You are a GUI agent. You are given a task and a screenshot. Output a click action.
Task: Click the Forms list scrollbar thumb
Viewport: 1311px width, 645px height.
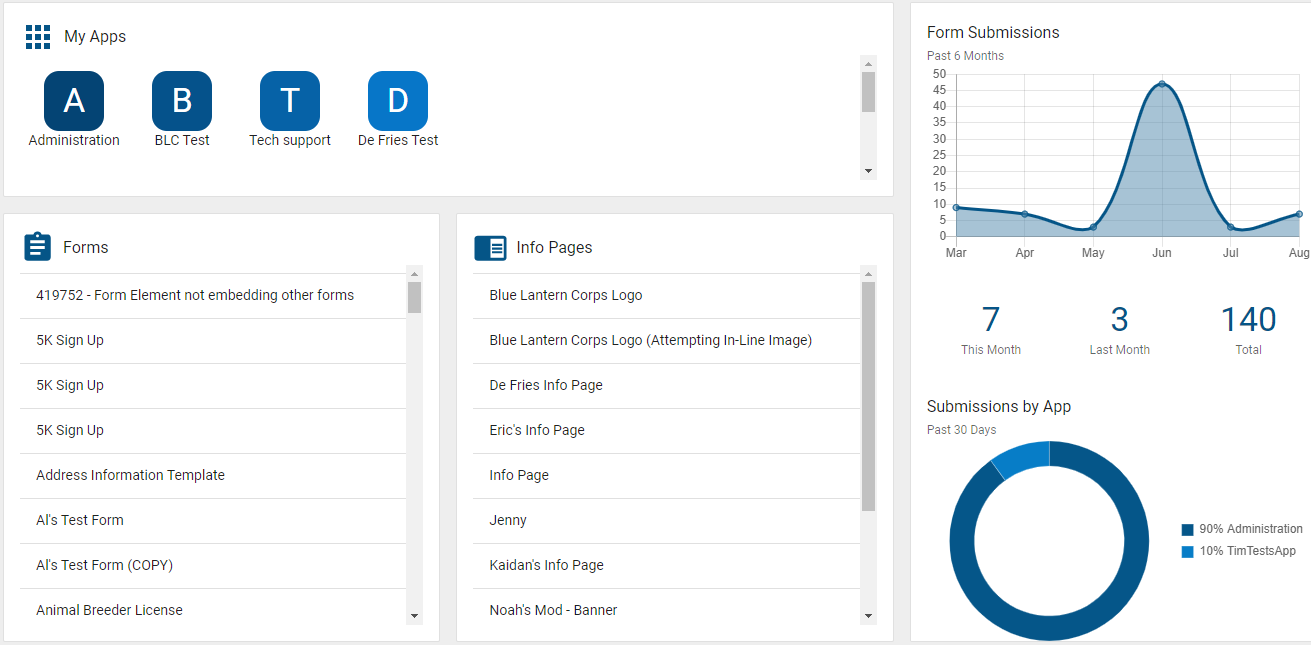(414, 298)
